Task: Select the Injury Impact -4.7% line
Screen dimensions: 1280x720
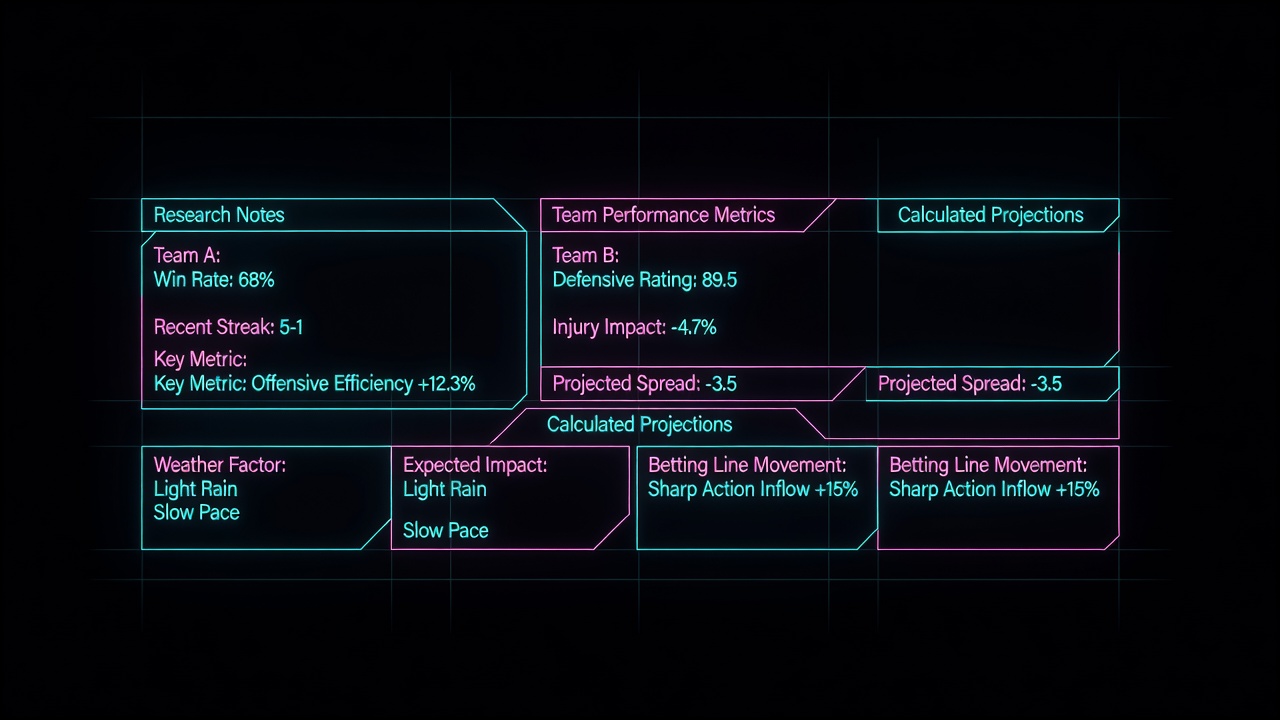Action: point(634,327)
